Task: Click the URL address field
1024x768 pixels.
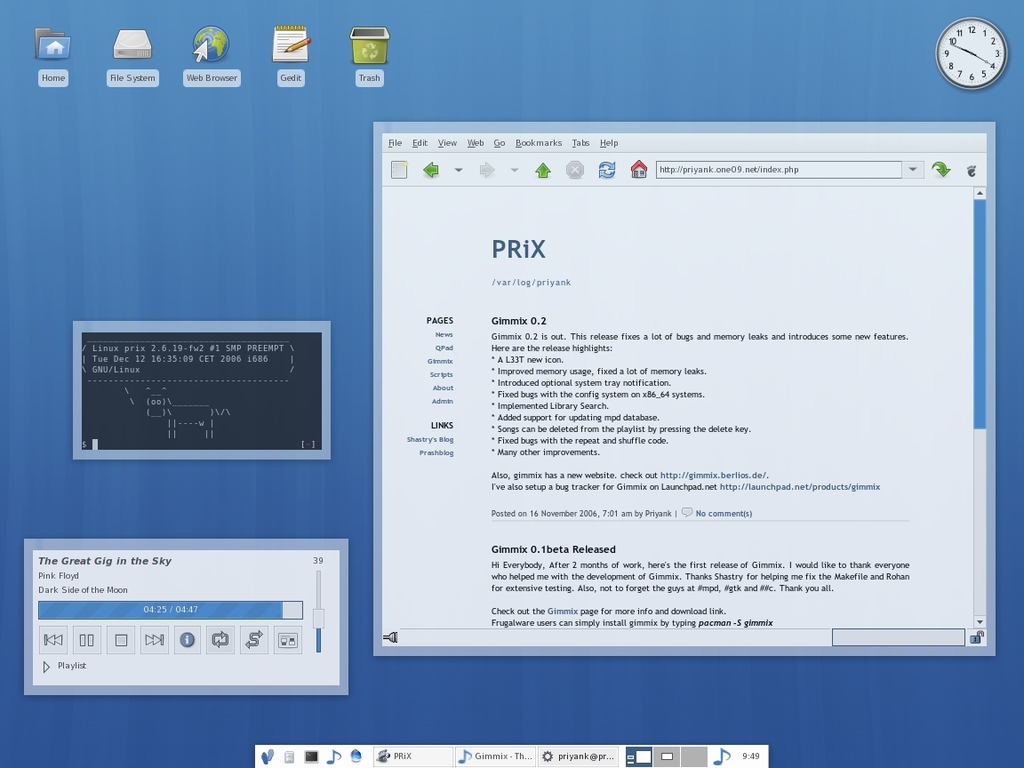Action: pyautogui.click(x=778, y=170)
